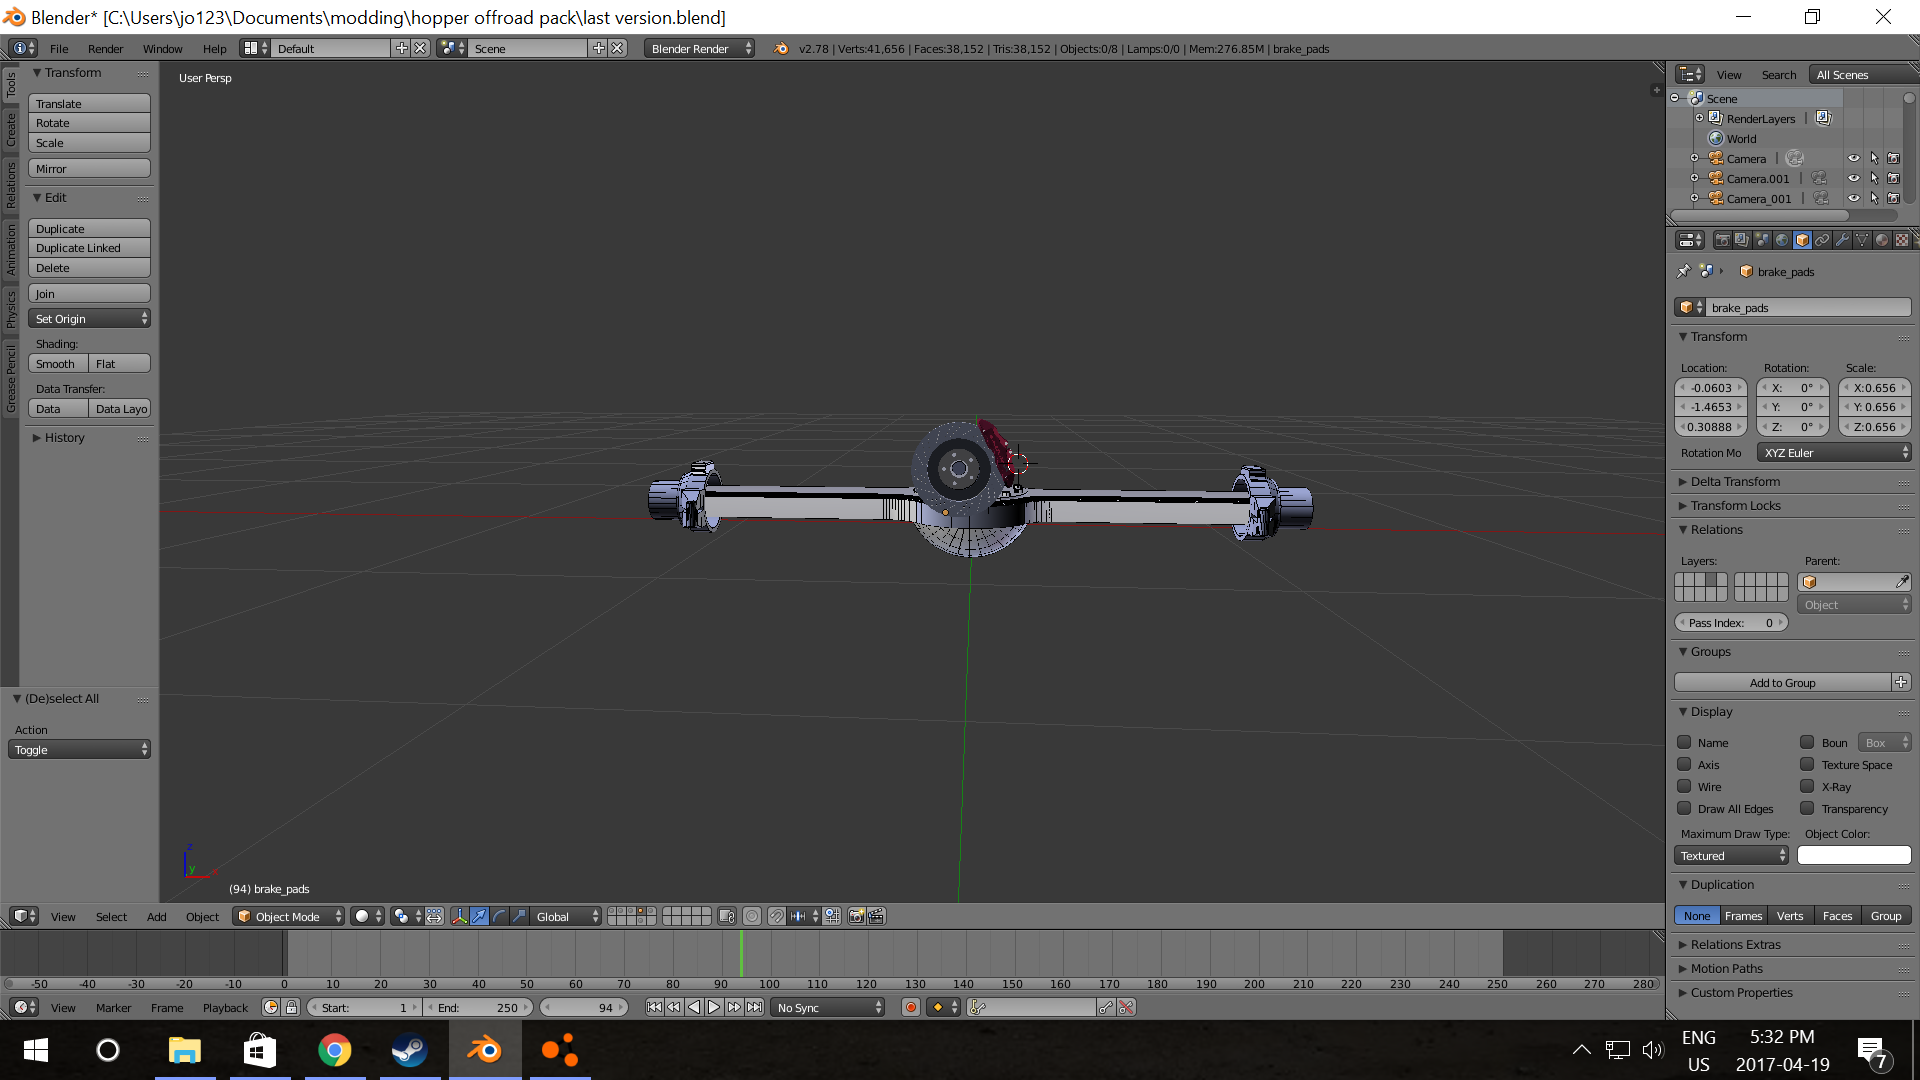Enable the Wire display checkbox

[1685, 786]
